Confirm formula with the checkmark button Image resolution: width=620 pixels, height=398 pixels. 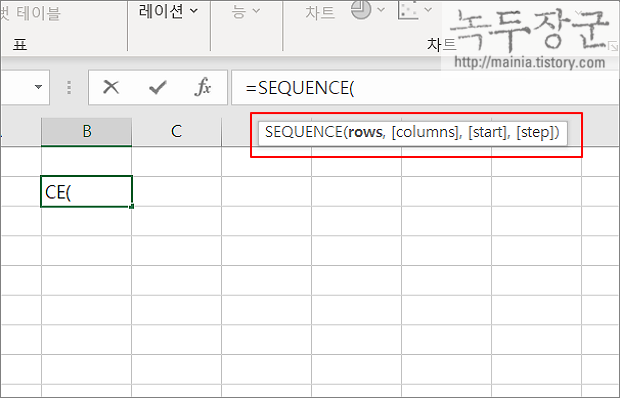point(157,87)
